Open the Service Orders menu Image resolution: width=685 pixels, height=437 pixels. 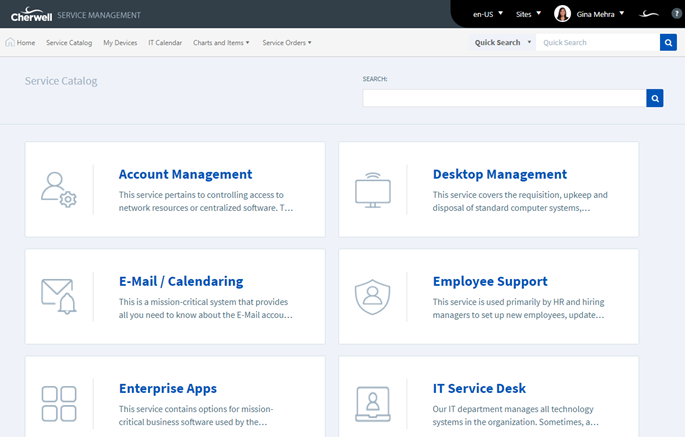pos(287,43)
